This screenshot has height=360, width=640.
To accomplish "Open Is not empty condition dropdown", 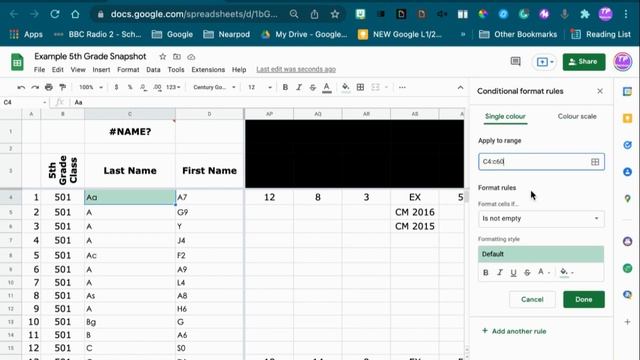I will [541, 219].
